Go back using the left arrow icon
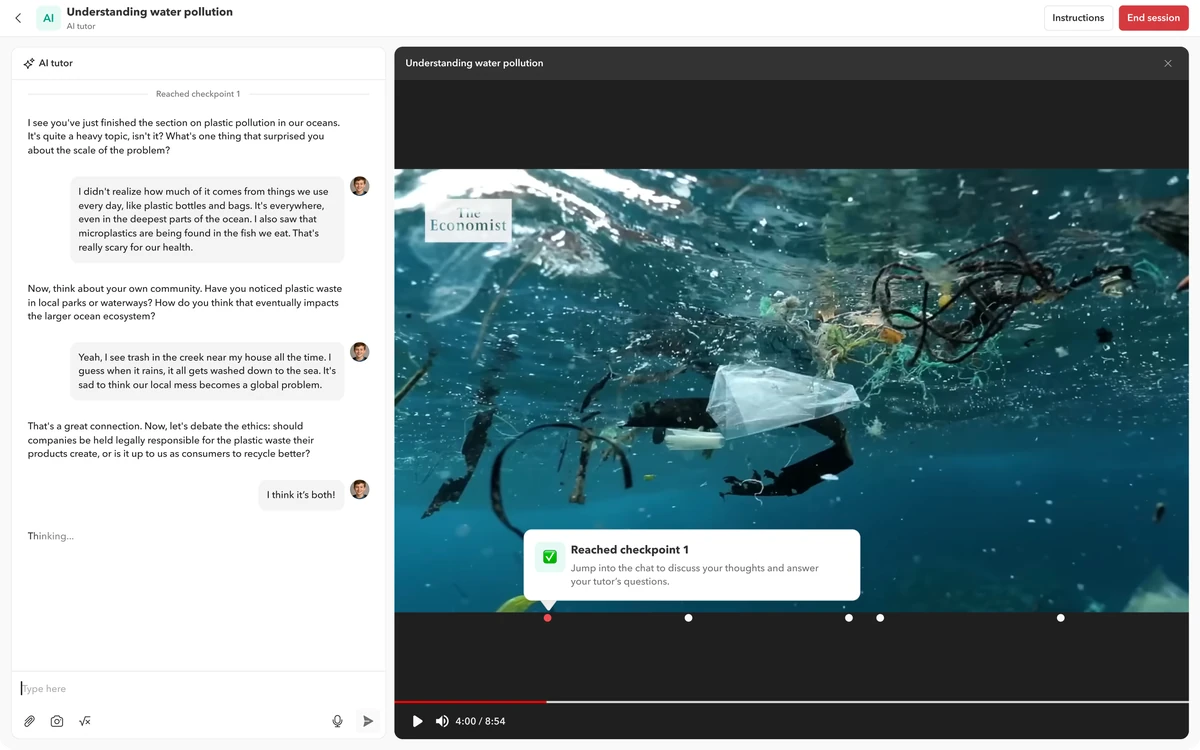This screenshot has height=750, width=1200. [x=18, y=18]
